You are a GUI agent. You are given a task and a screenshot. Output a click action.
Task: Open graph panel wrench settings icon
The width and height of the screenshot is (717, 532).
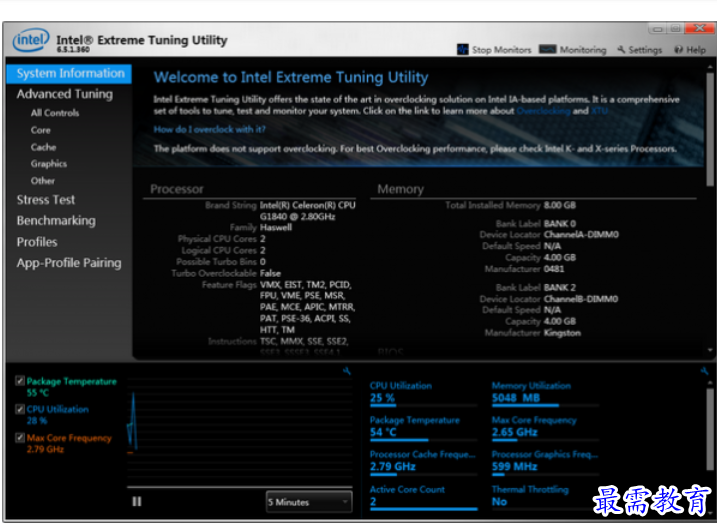tap(347, 371)
